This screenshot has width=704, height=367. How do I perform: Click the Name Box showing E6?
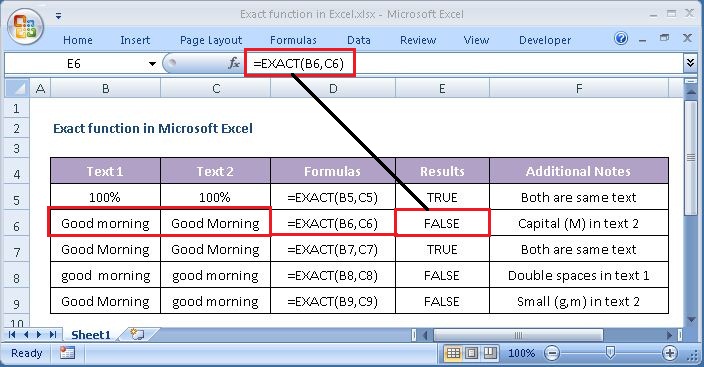pos(74,64)
